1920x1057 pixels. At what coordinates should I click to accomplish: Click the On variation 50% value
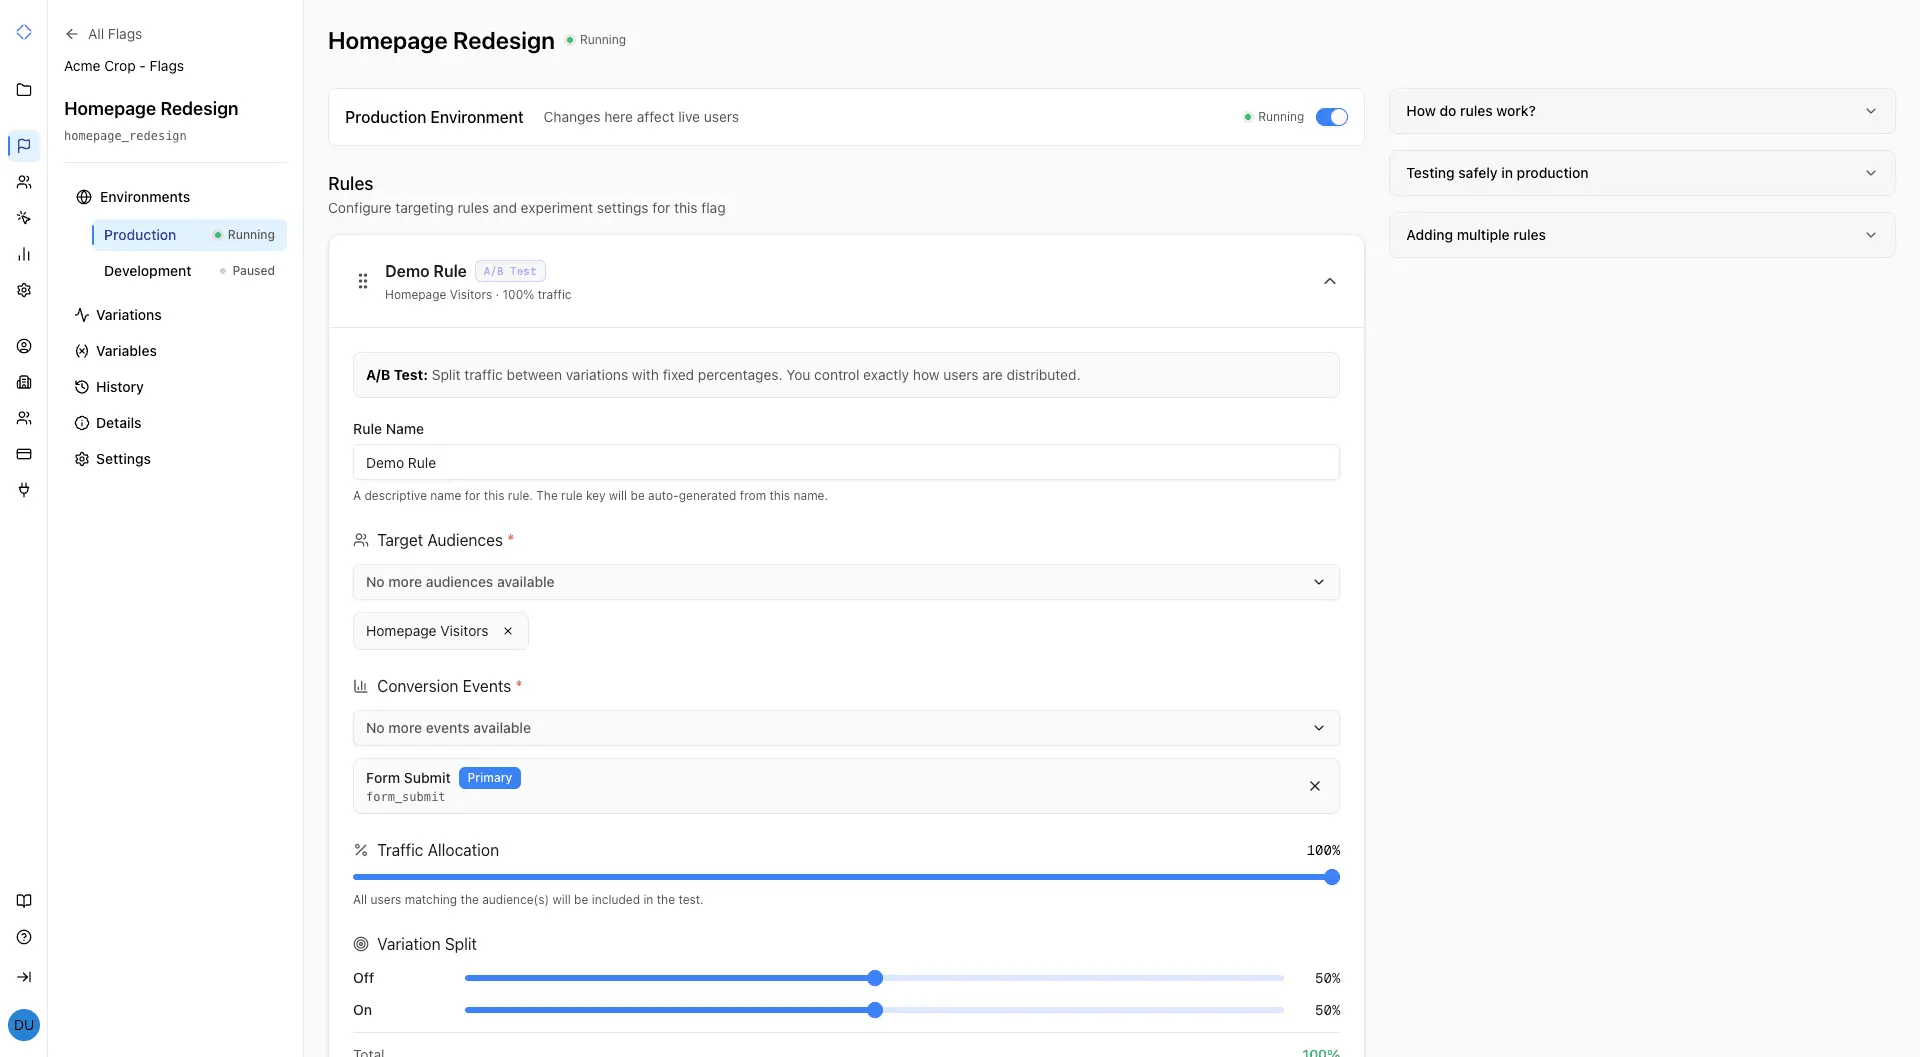tap(1327, 1010)
